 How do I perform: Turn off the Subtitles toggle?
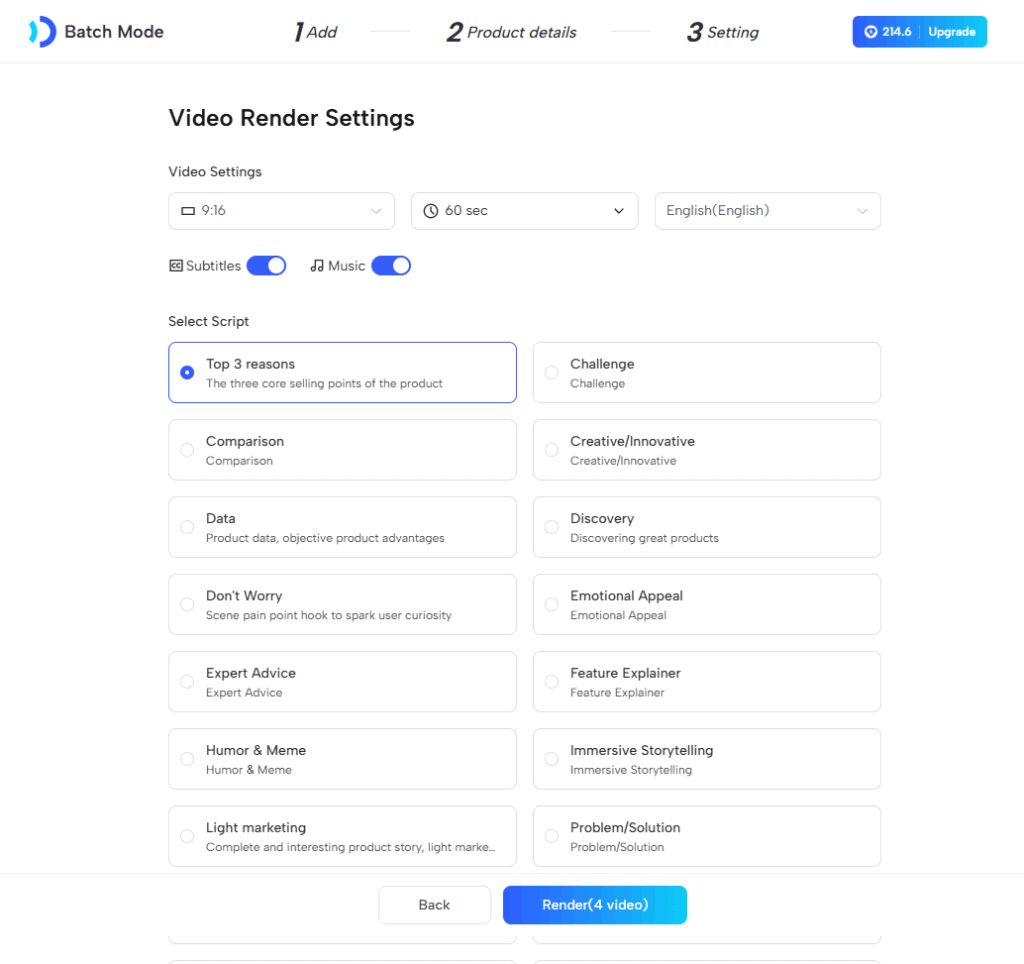coord(266,266)
